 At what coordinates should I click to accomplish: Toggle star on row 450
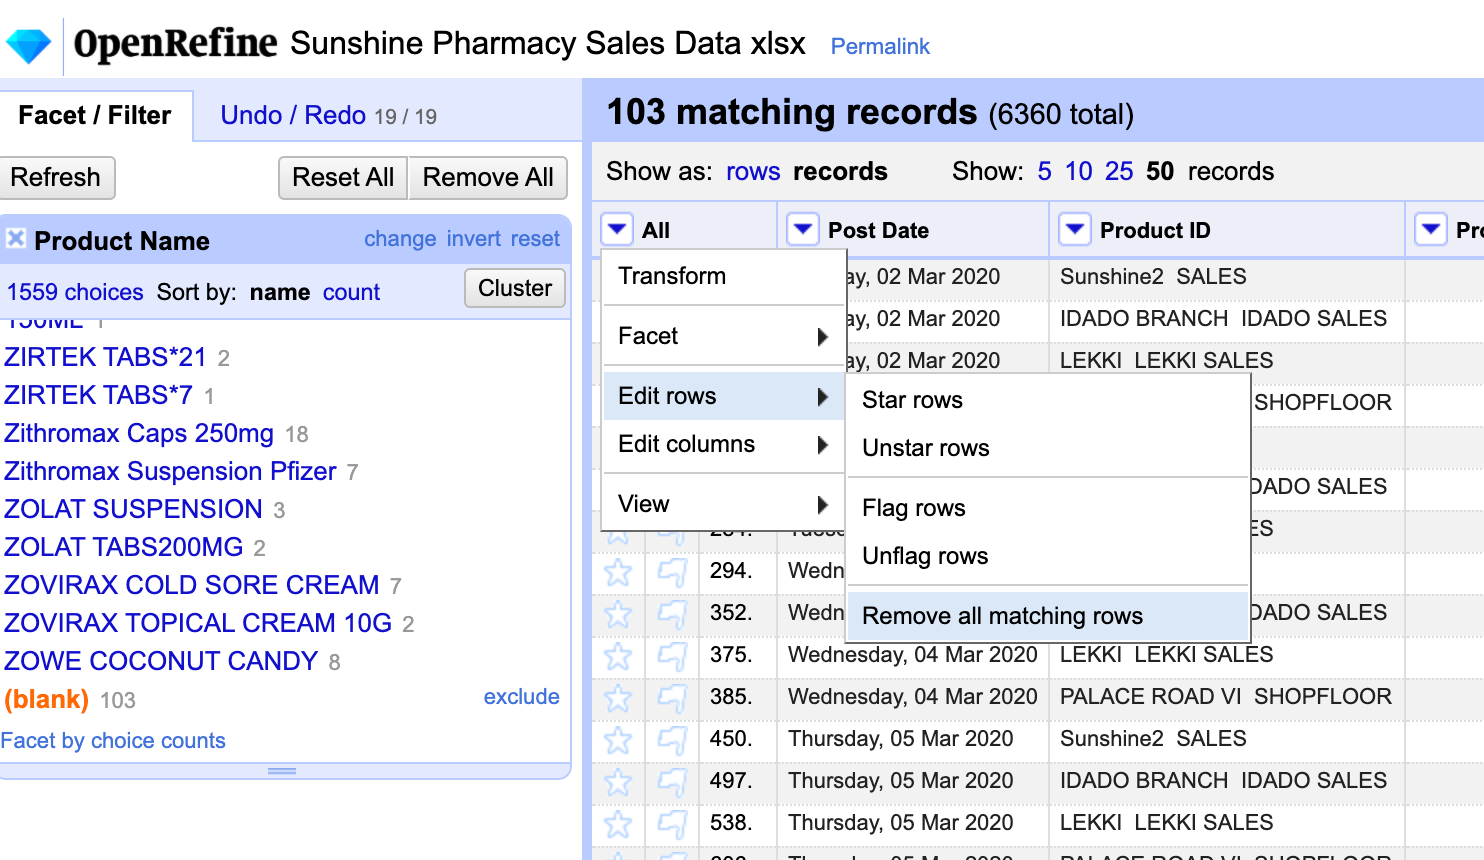[618, 740]
